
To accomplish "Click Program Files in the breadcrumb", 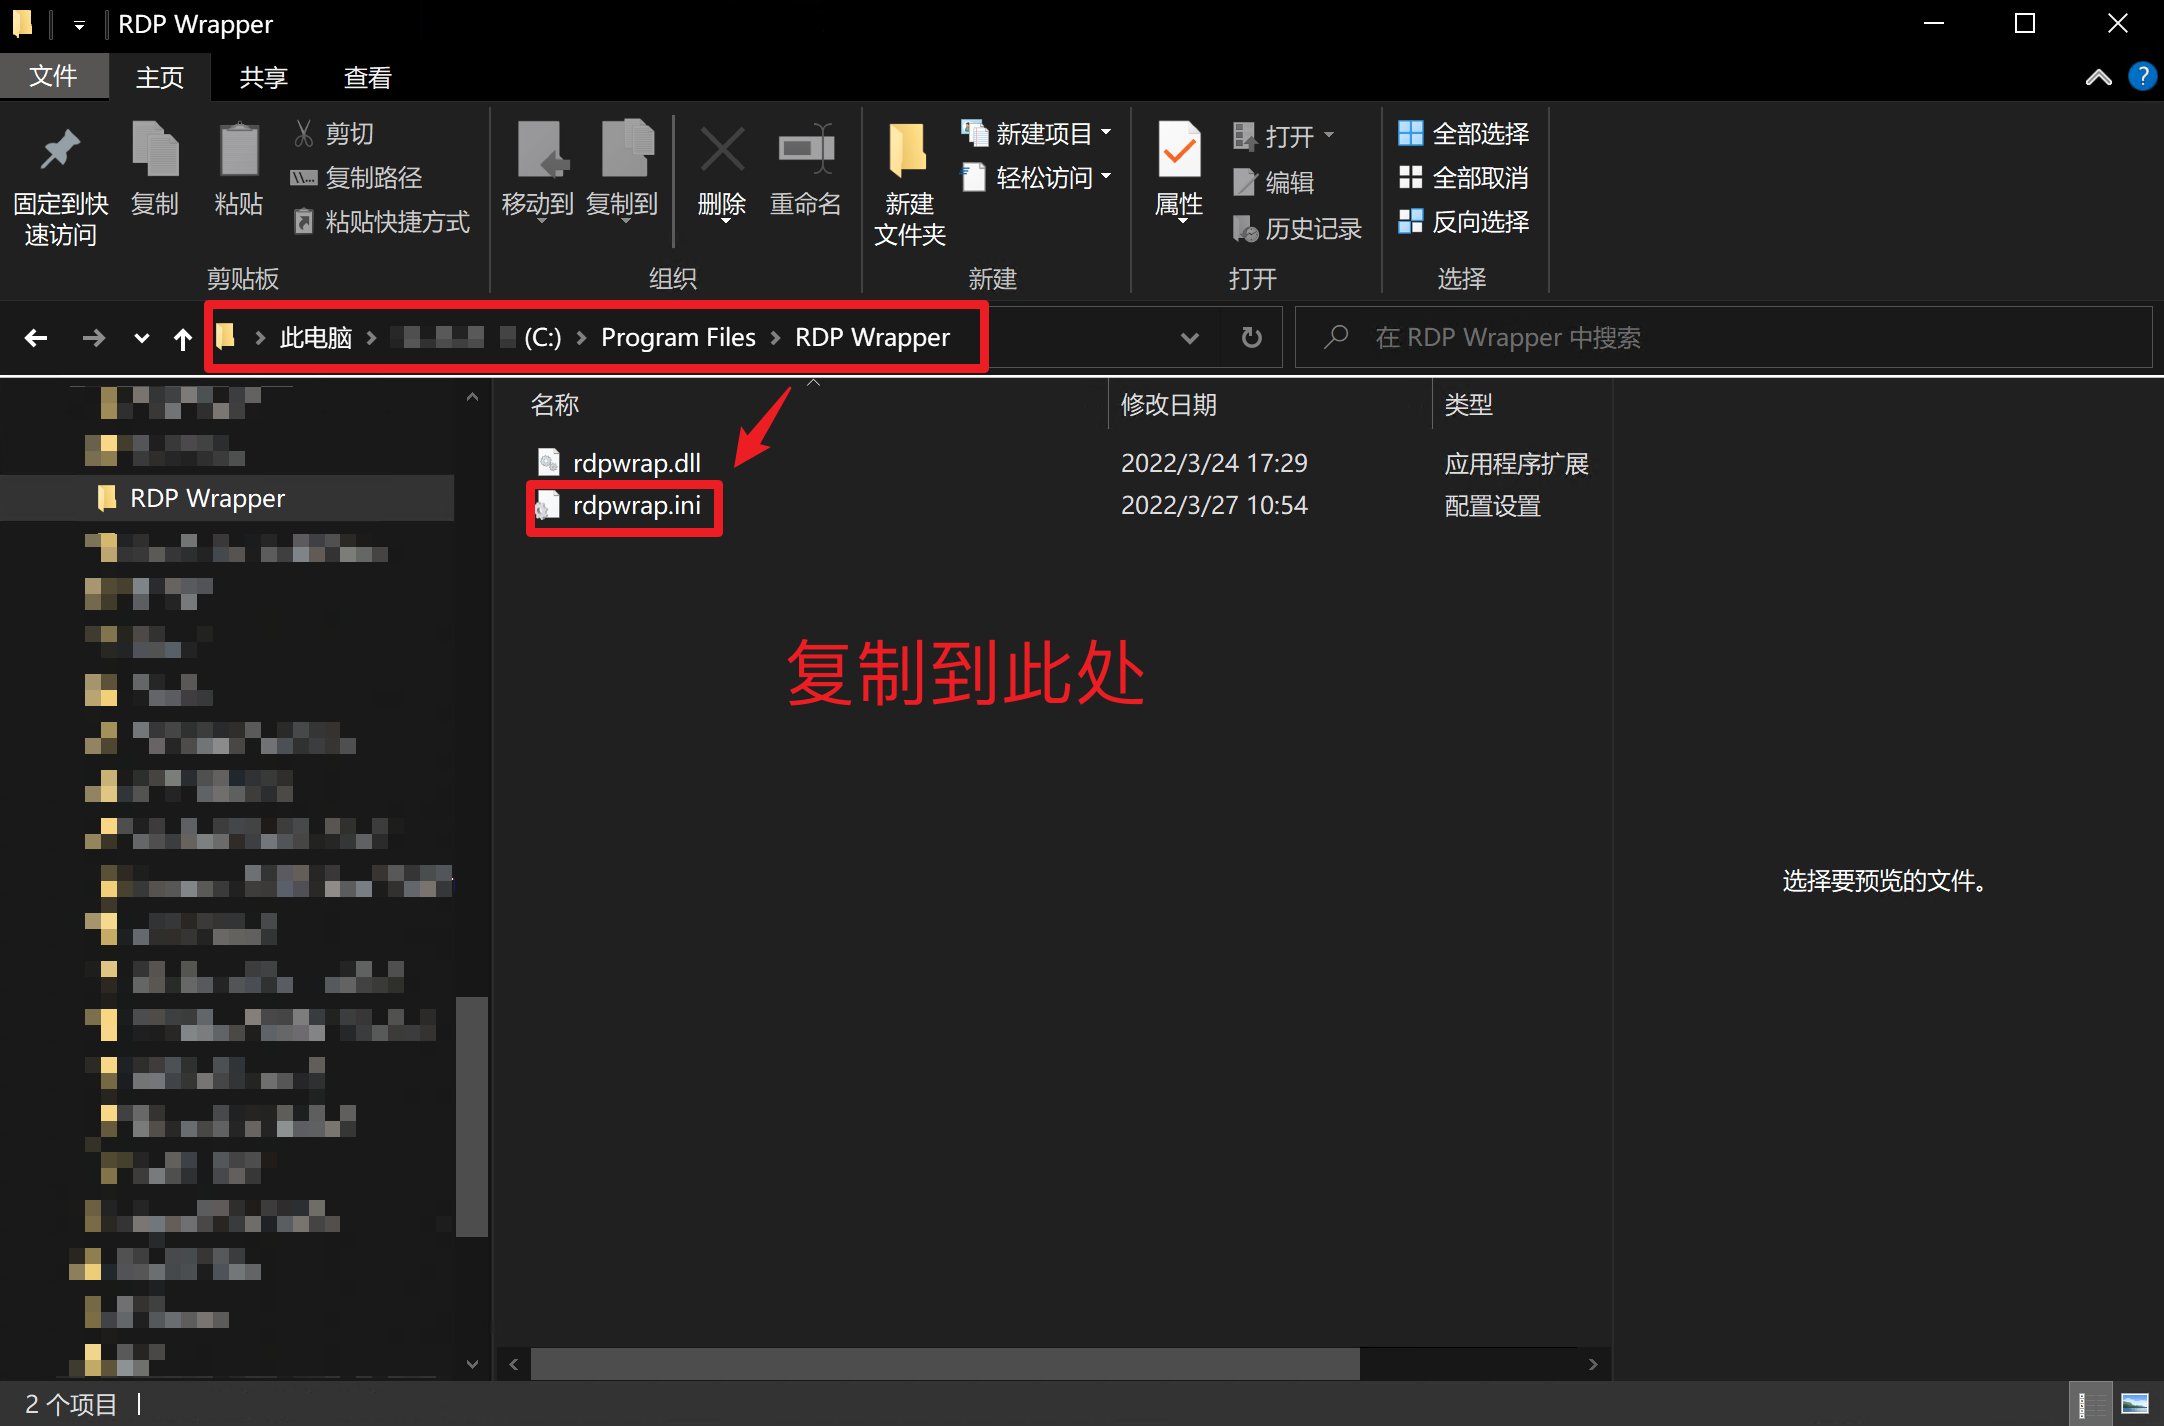I will [678, 338].
